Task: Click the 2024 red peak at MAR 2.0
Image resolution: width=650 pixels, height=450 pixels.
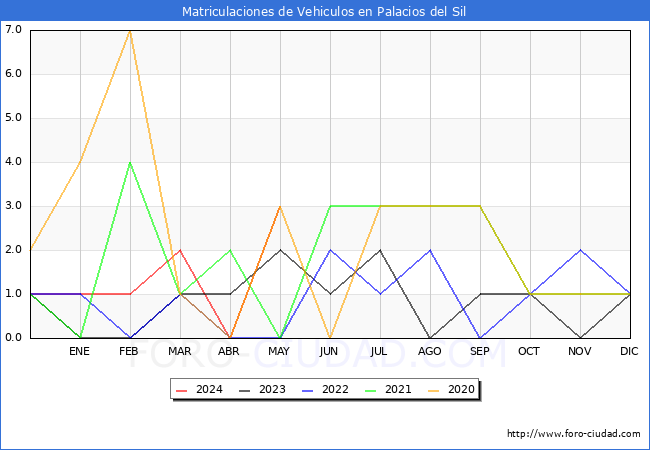Action: (180, 250)
